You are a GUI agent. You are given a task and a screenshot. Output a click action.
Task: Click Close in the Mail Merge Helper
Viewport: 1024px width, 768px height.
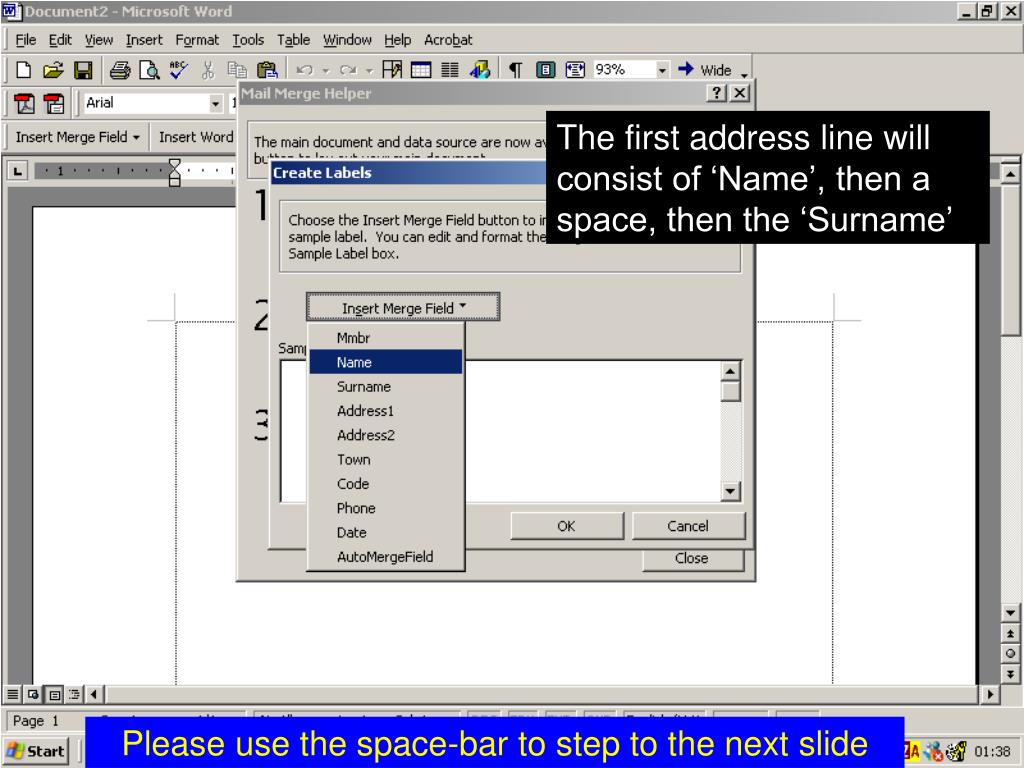[692, 559]
